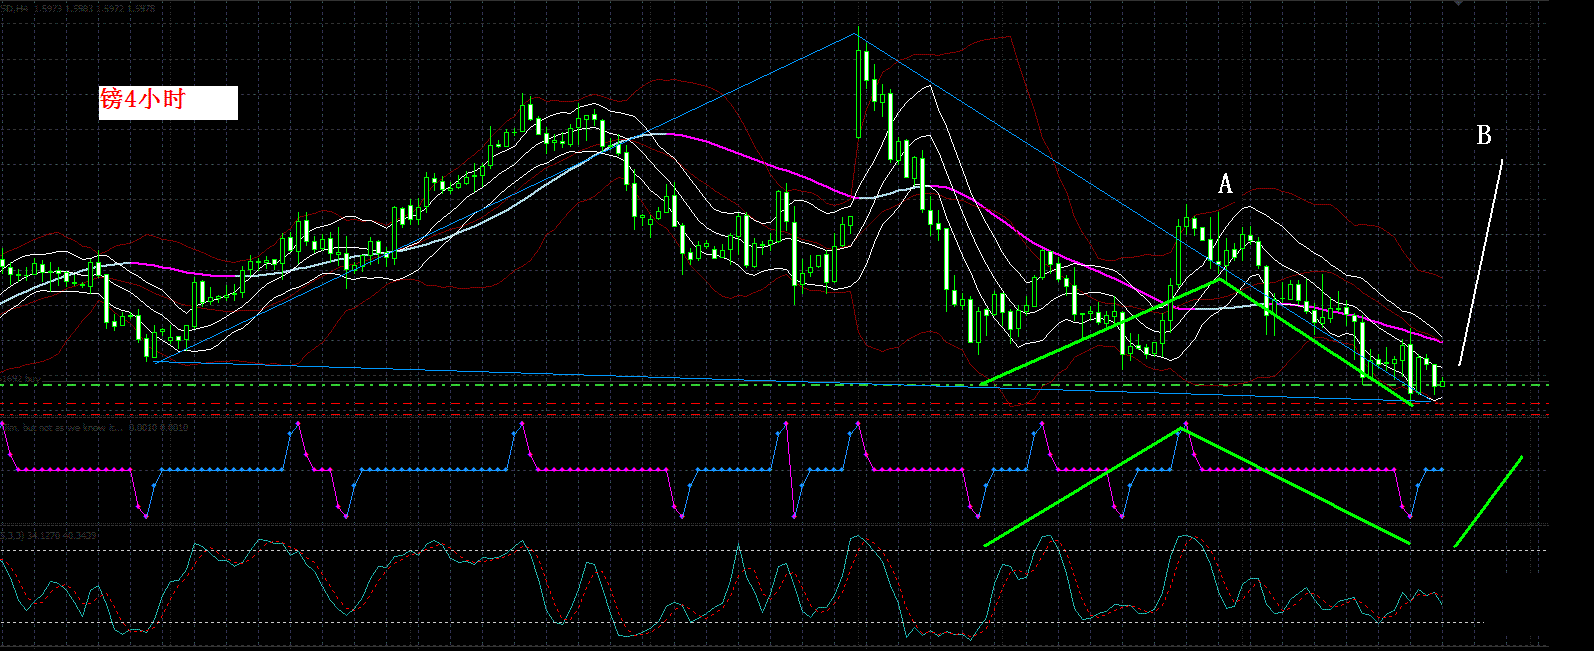The width and height of the screenshot is (1594, 651).
Task: Click the 'B' text label on the chart
Action: 1484,135
